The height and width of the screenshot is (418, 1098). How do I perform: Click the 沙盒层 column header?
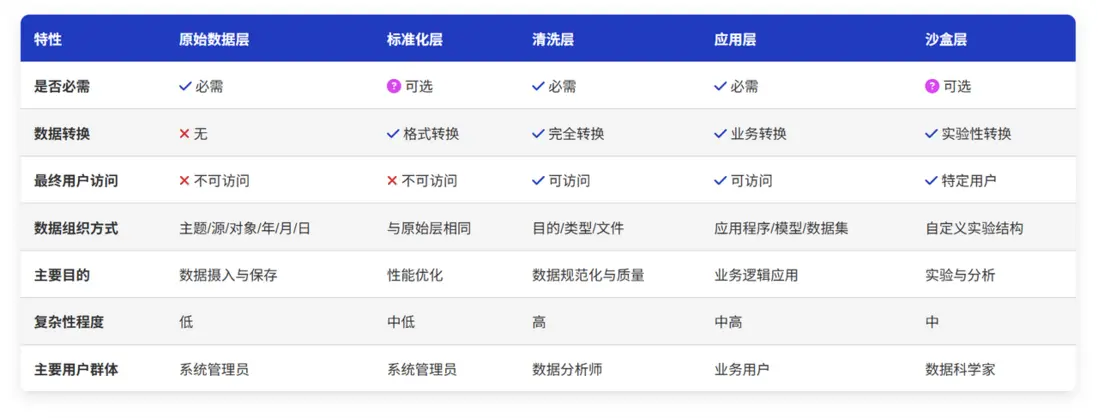(946, 40)
